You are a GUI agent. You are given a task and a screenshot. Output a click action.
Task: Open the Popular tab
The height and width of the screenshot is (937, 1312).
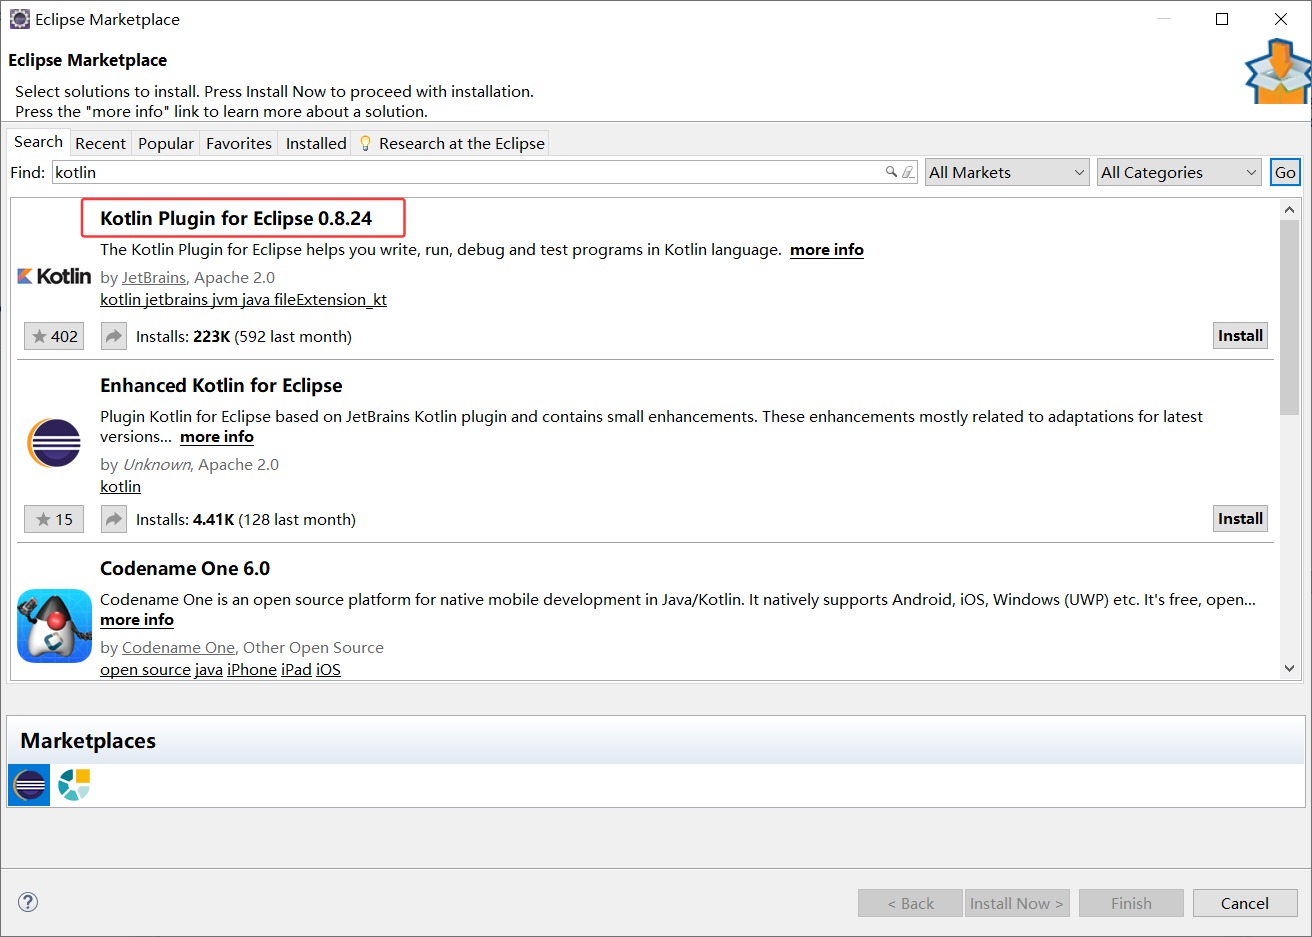pyautogui.click(x=166, y=143)
